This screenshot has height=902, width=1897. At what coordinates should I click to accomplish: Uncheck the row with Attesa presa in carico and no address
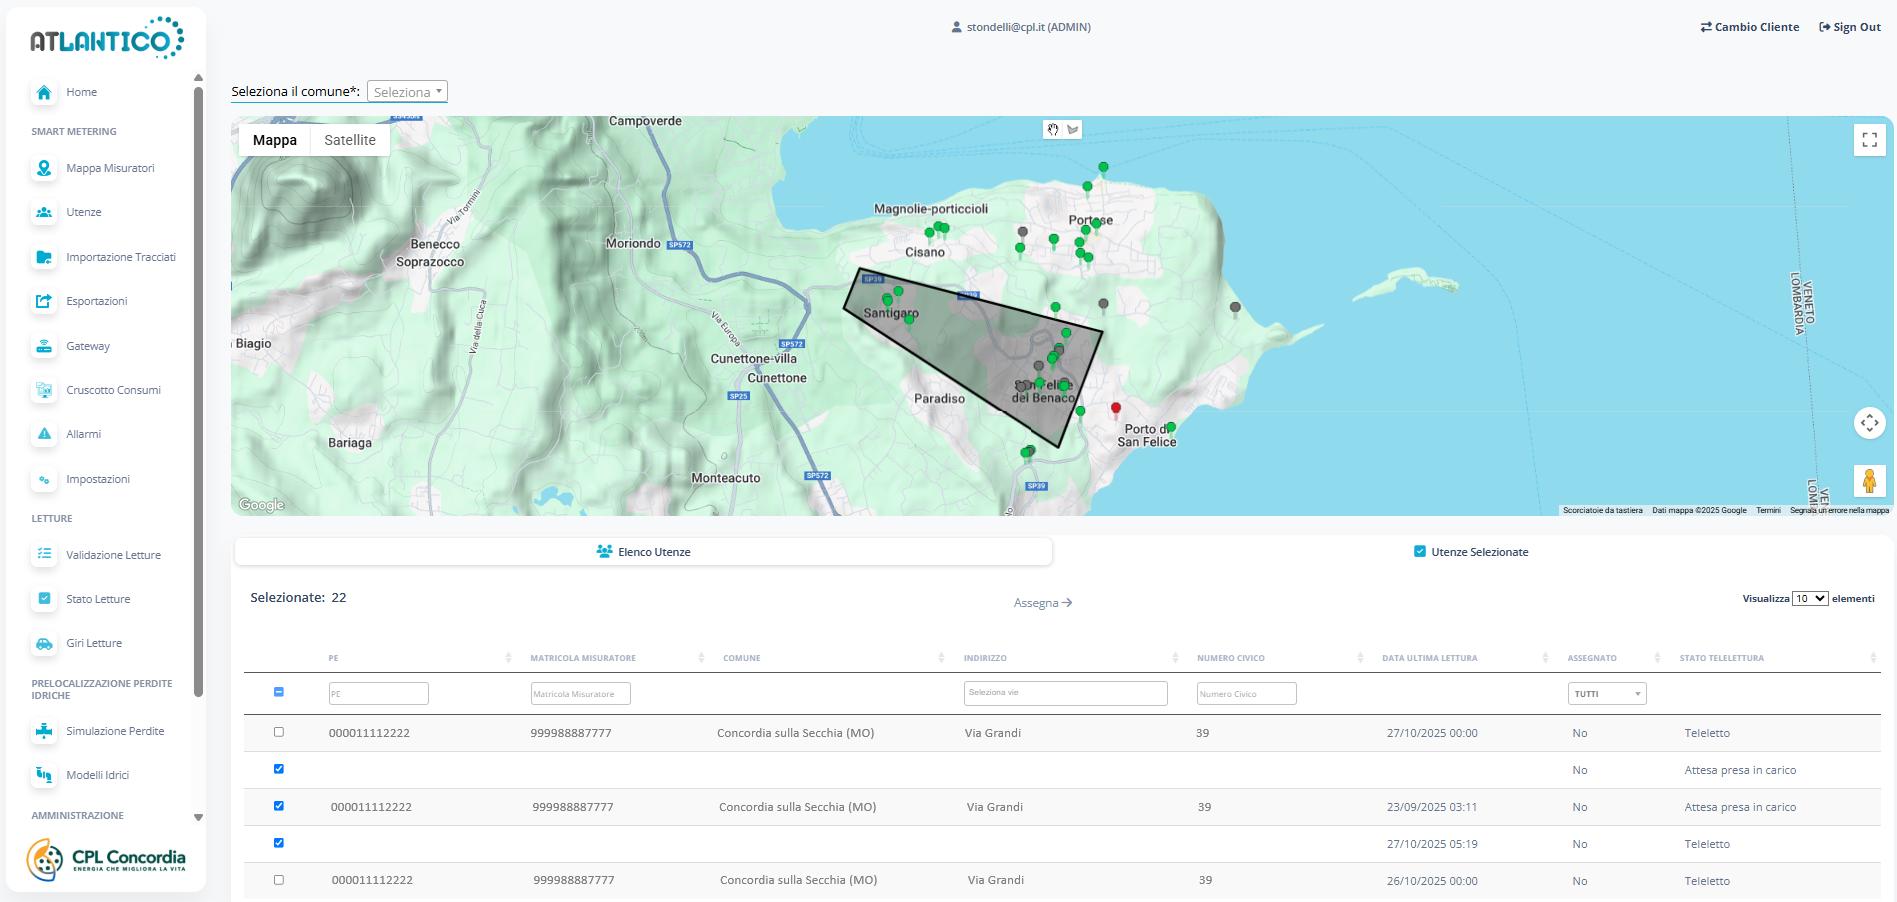click(279, 769)
